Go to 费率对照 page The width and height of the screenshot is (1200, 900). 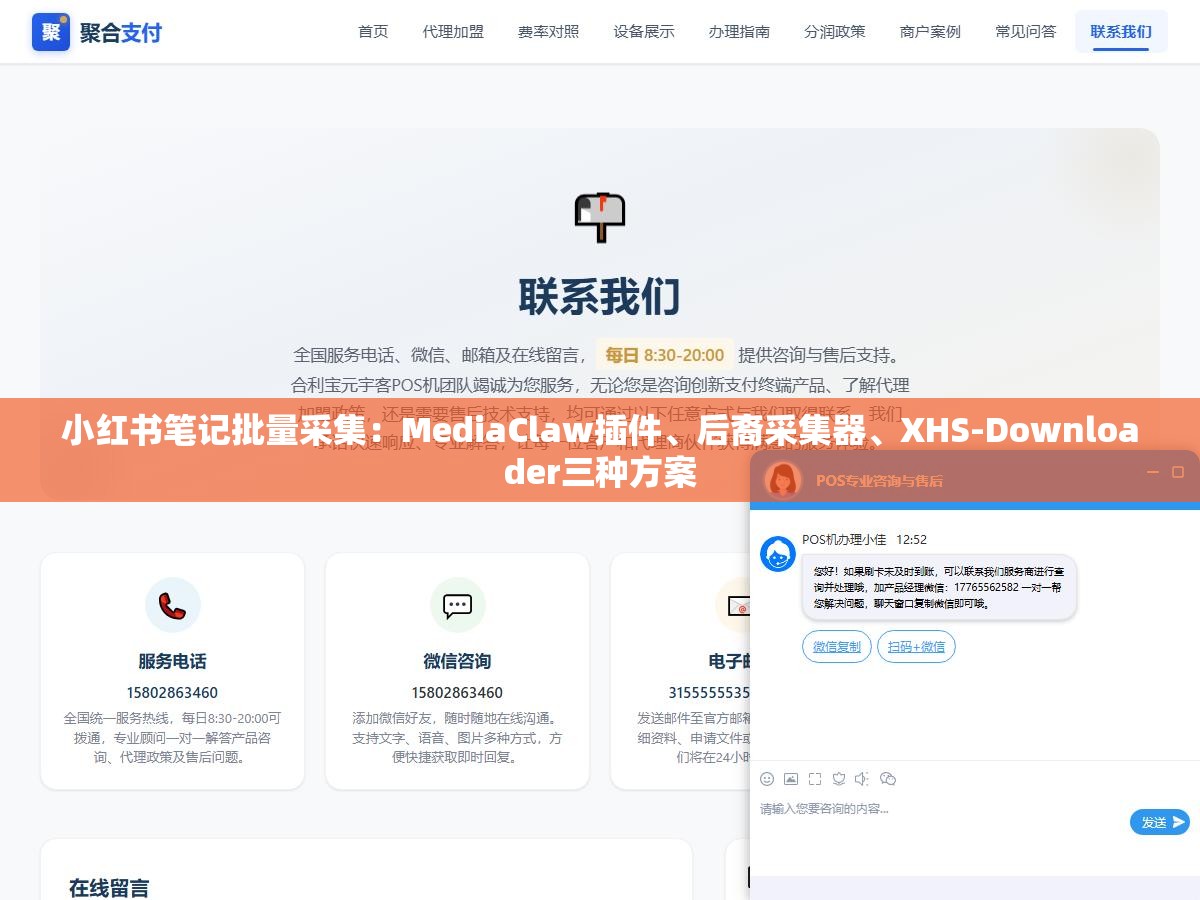[548, 32]
